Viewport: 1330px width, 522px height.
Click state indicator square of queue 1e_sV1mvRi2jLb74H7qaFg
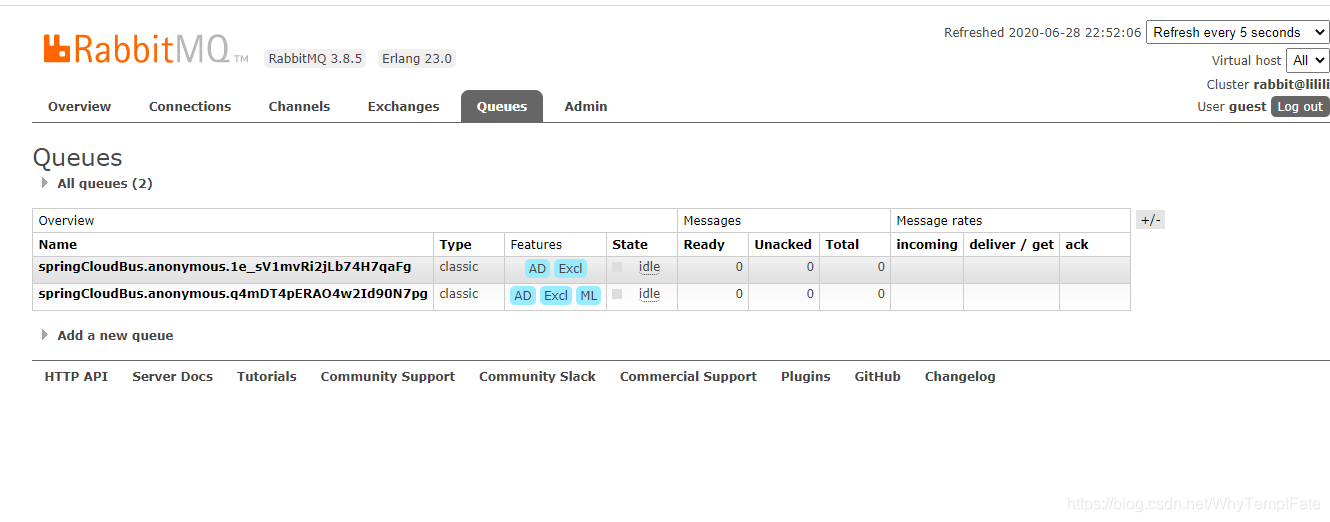pos(617,267)
